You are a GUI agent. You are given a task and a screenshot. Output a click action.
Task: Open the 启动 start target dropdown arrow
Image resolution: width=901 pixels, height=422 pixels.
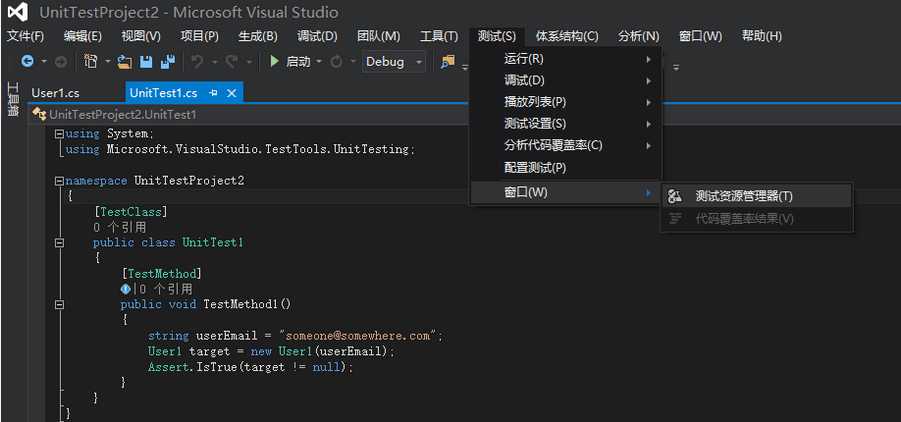point(319,62)
